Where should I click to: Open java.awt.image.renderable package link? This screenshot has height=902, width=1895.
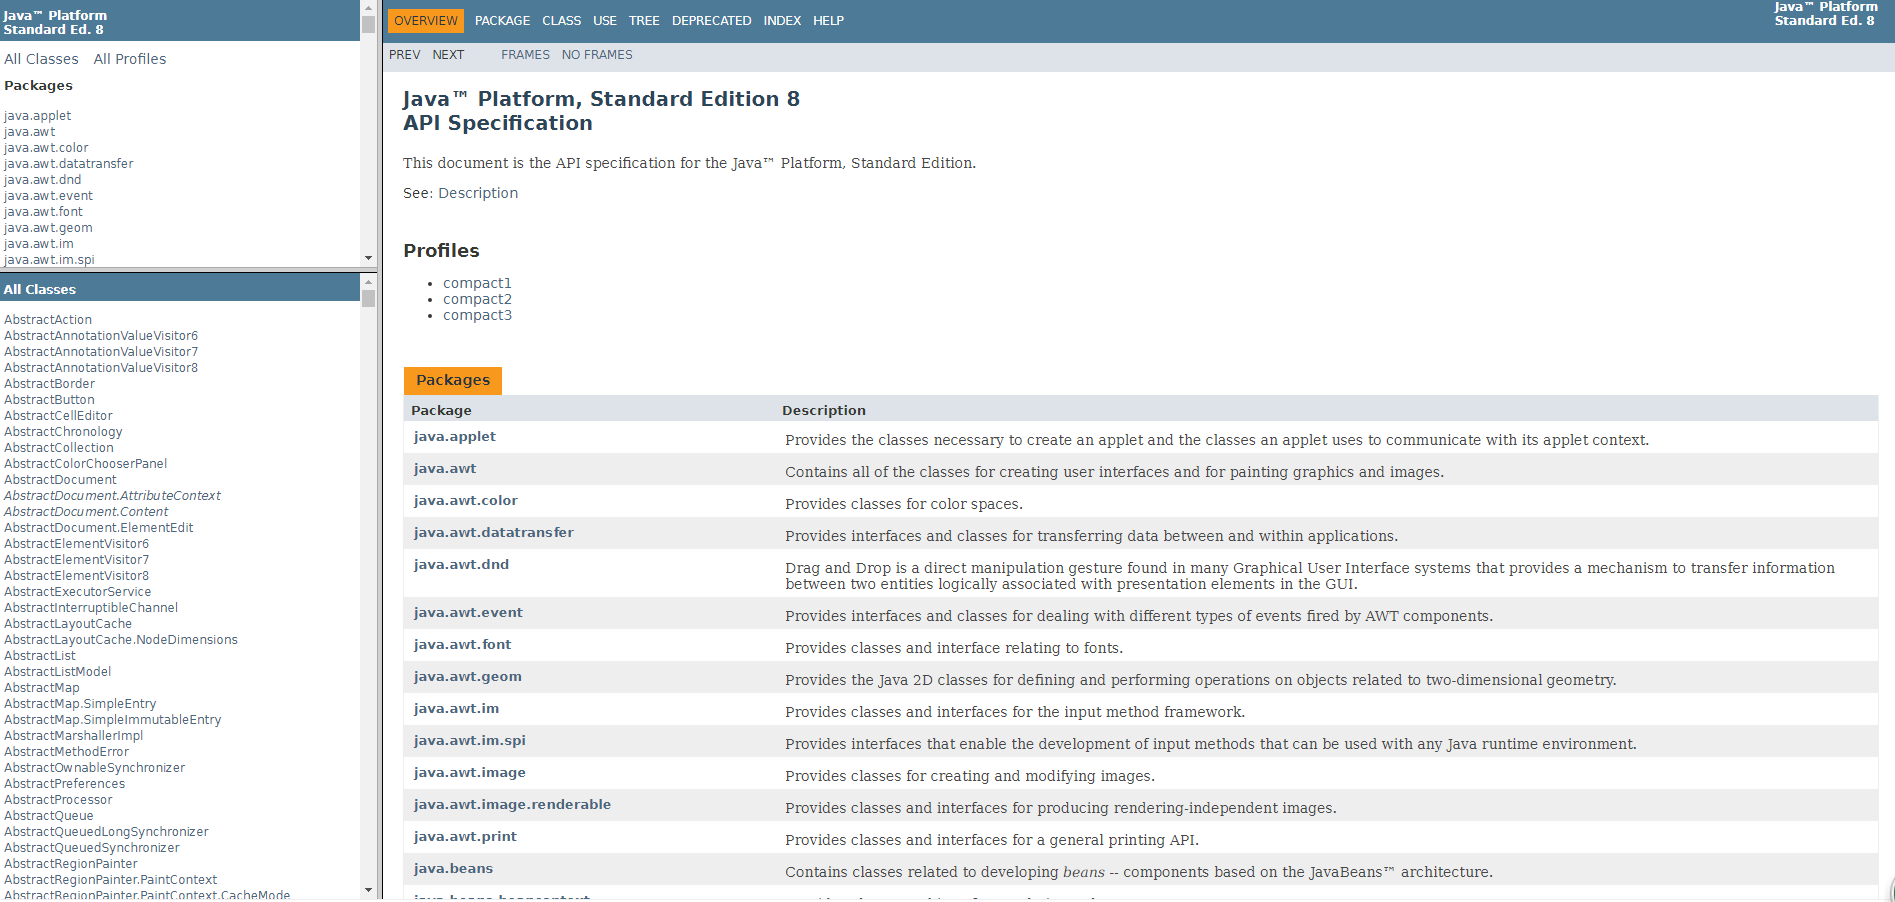(512, 805)
